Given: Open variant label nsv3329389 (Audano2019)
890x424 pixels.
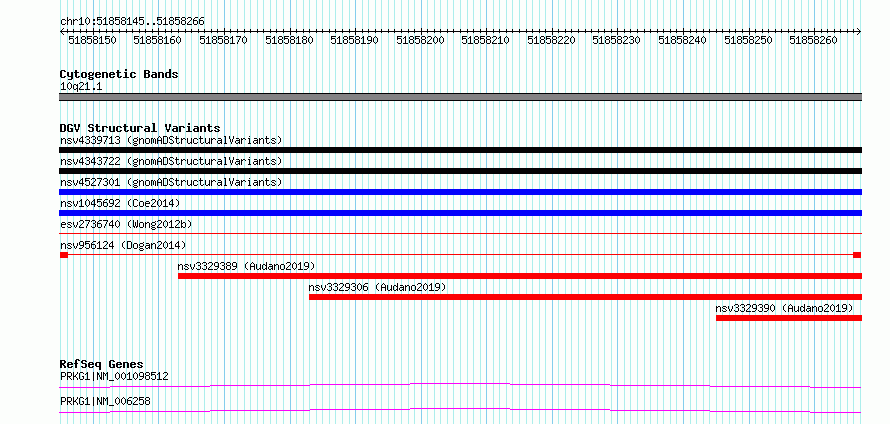Looking at the screenshot, I should 246,266.
